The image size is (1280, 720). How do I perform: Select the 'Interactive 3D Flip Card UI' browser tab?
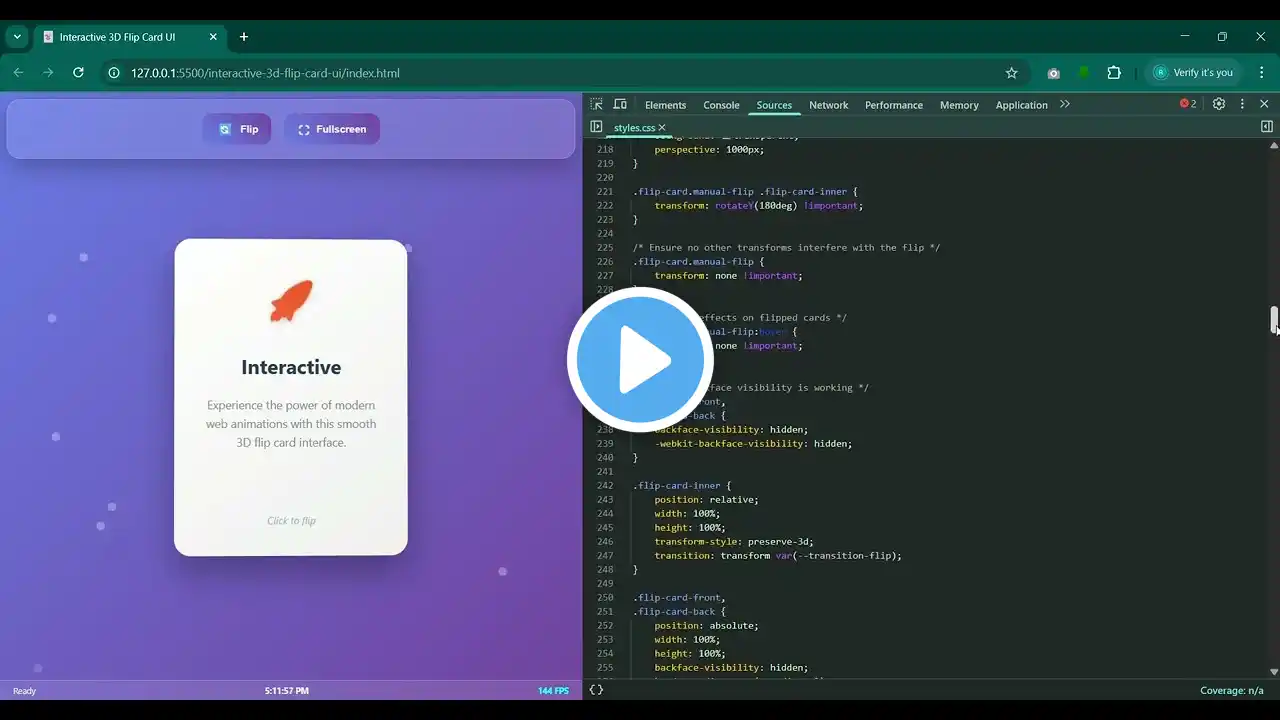[x=130, y=37]
